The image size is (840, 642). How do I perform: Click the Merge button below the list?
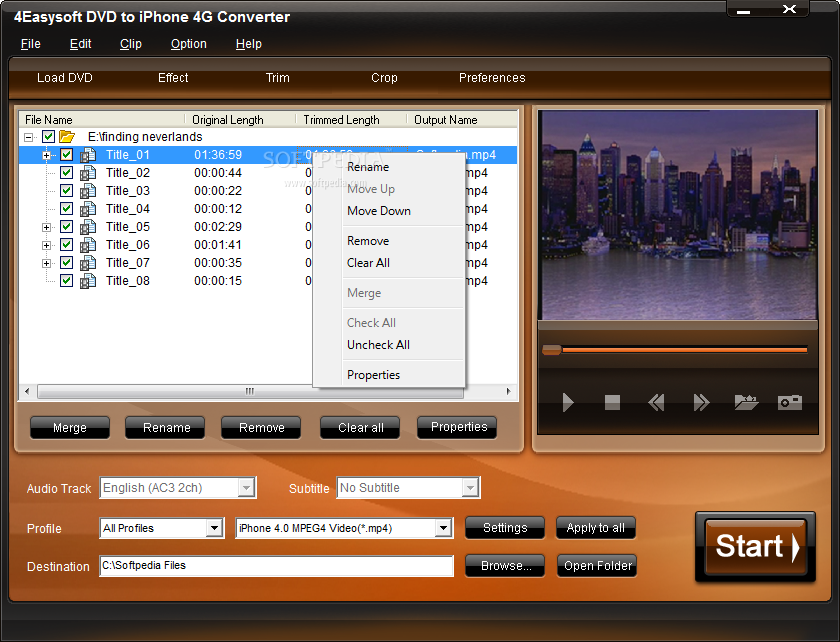point(70,428)
